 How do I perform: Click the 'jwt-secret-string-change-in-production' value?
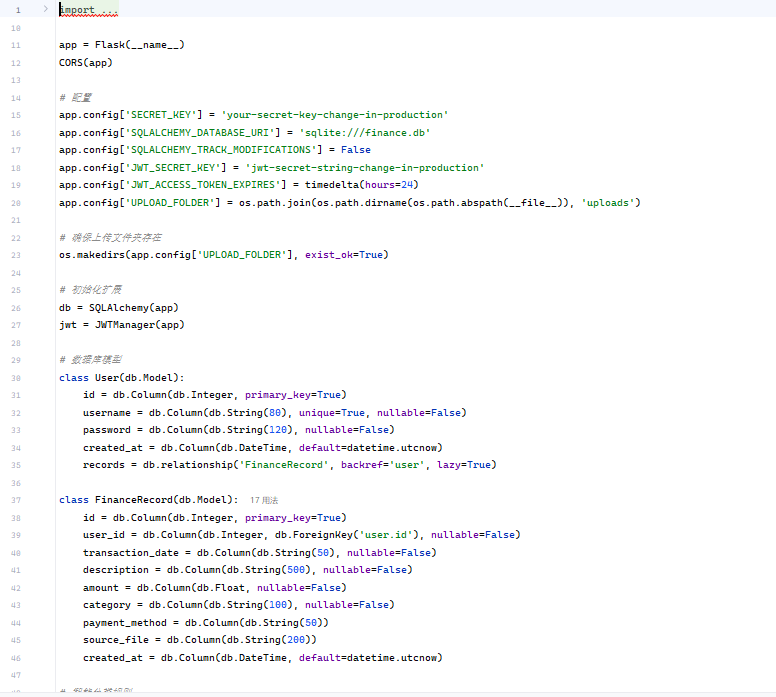point(365,168)
